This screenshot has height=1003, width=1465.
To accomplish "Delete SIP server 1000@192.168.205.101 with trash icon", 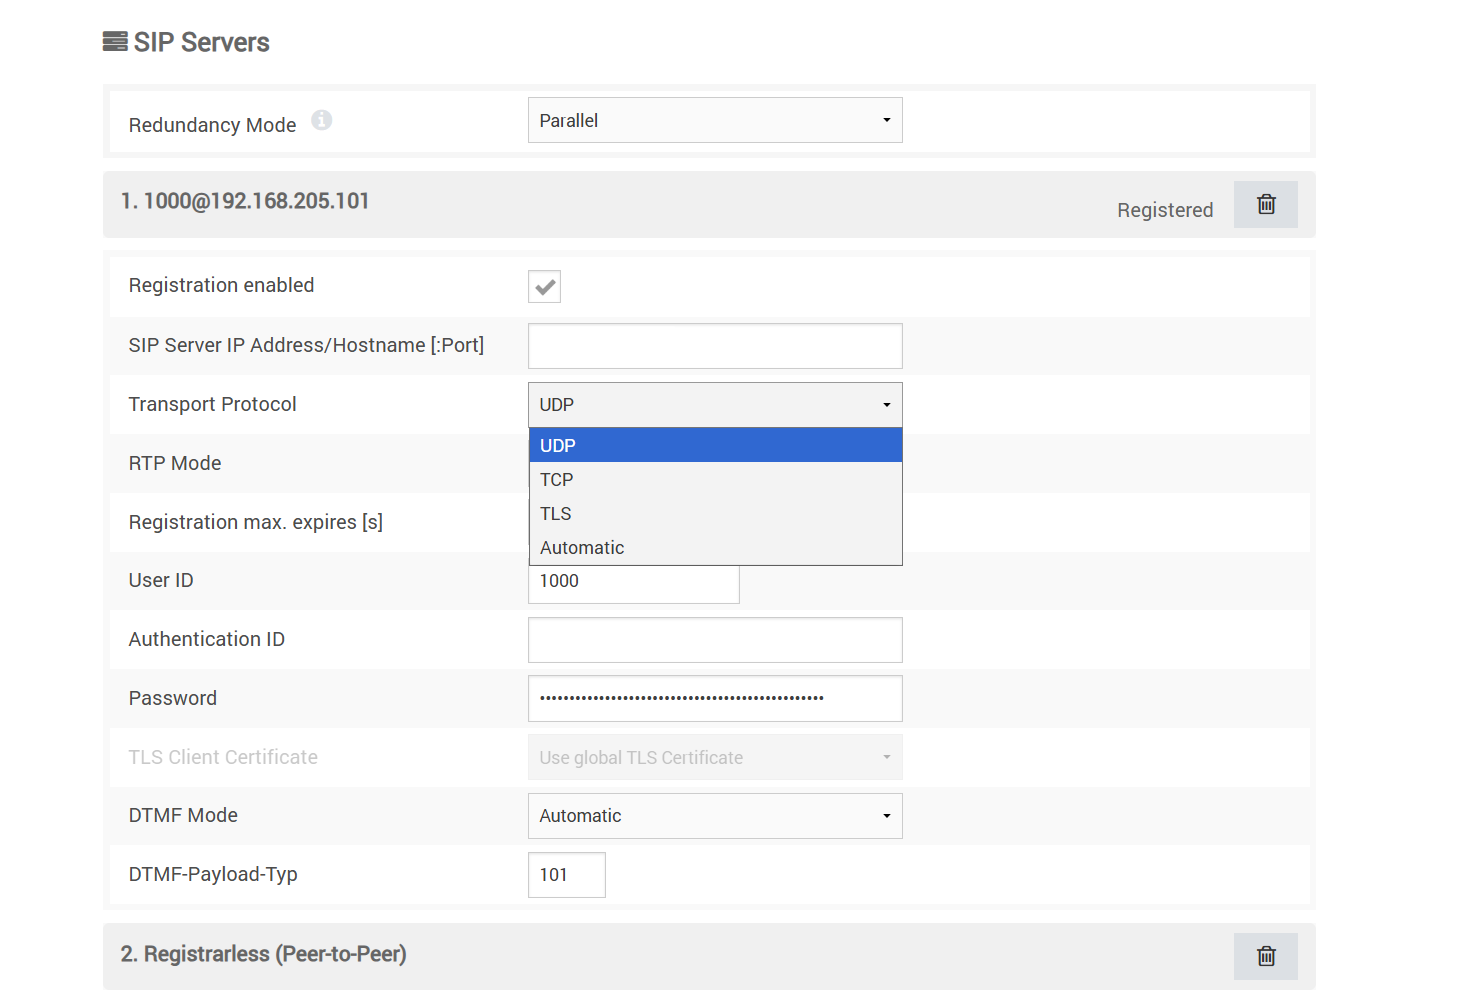I will tap(1265, 204).
